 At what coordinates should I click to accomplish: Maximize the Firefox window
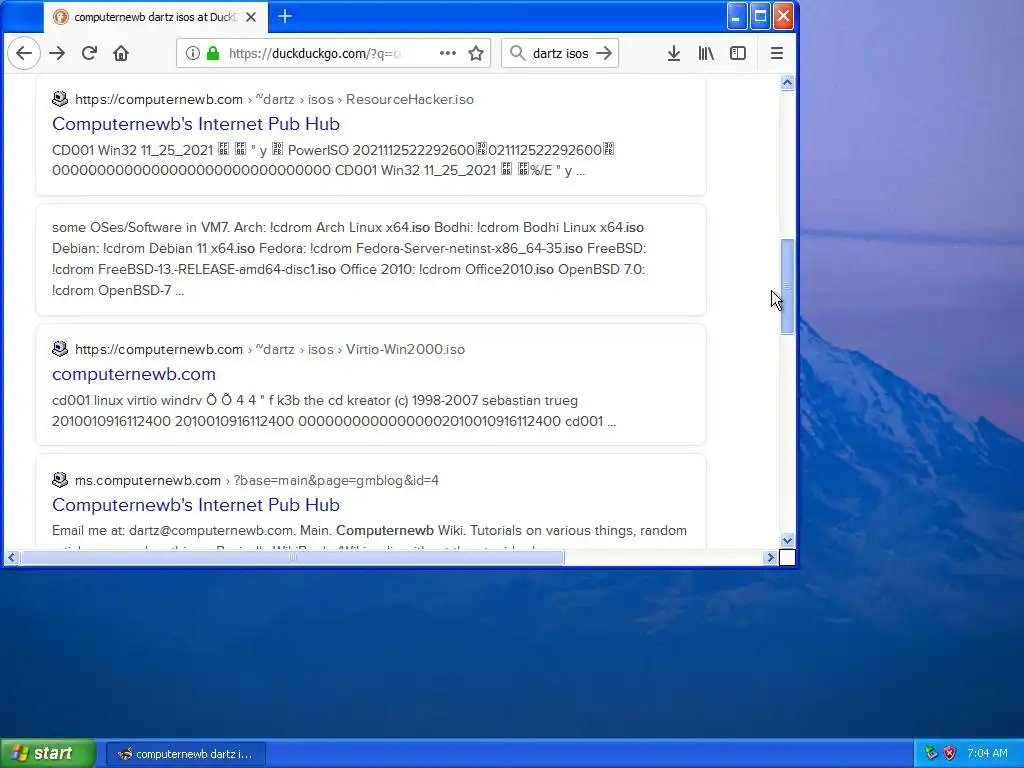click(x=760, y=16)
